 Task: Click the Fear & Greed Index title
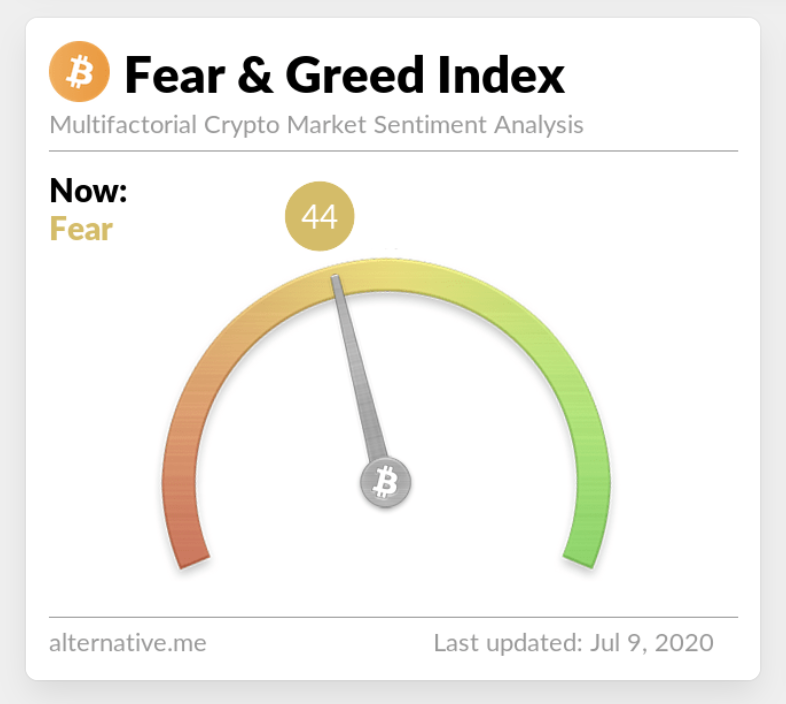tap(345, 75)
